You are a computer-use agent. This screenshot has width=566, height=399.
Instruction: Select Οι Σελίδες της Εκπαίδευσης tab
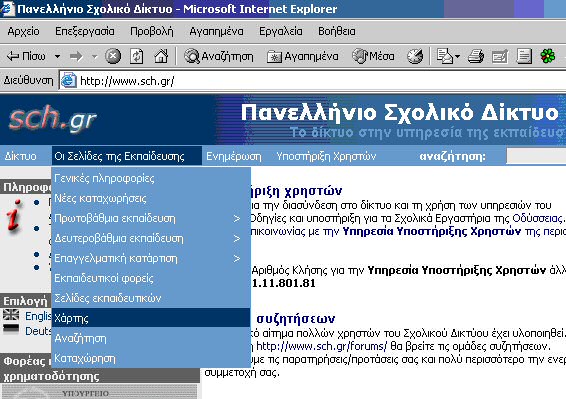coord(126,156)
